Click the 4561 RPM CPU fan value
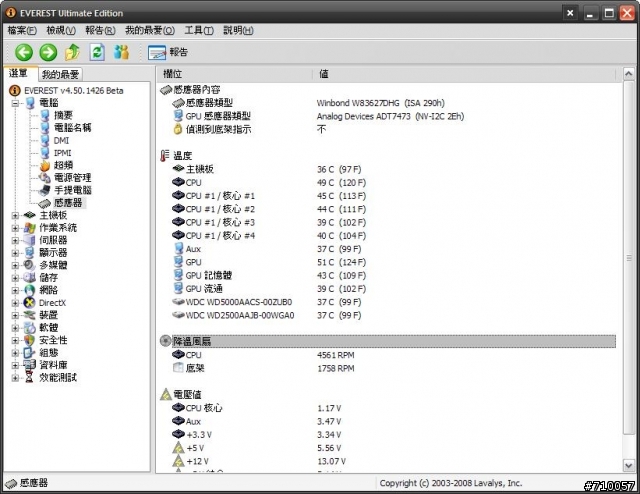Screen dimensions: 640x494 [336, 355]
